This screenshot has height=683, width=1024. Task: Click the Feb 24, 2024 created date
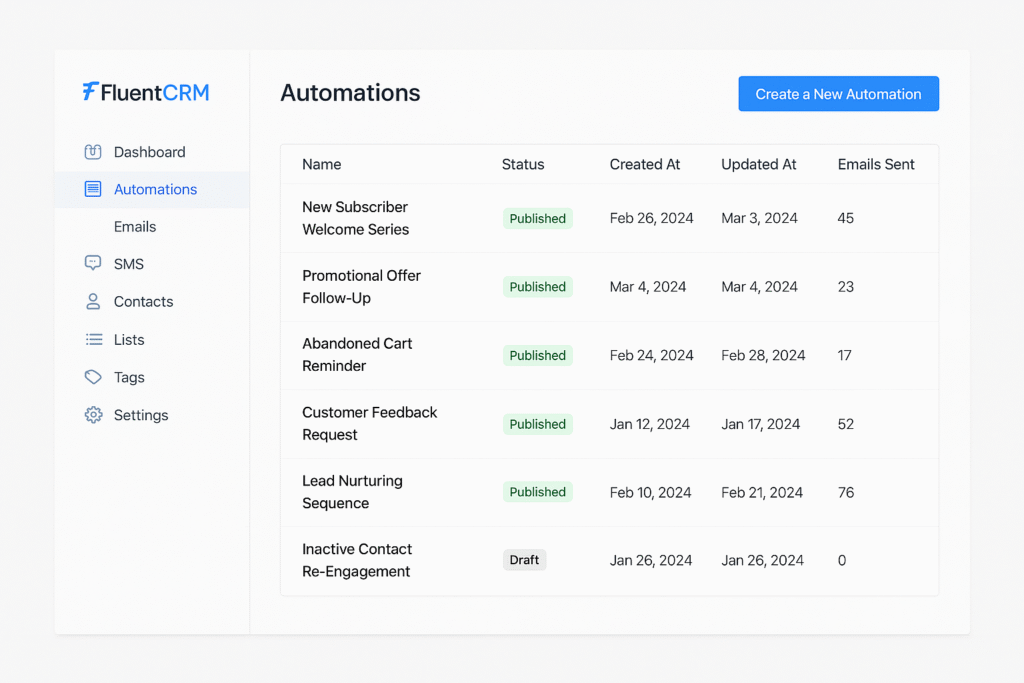(x=652, y=355)
